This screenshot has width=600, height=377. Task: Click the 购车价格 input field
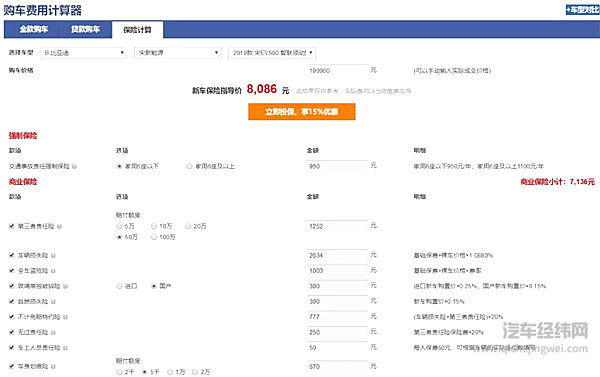[337, 70]
